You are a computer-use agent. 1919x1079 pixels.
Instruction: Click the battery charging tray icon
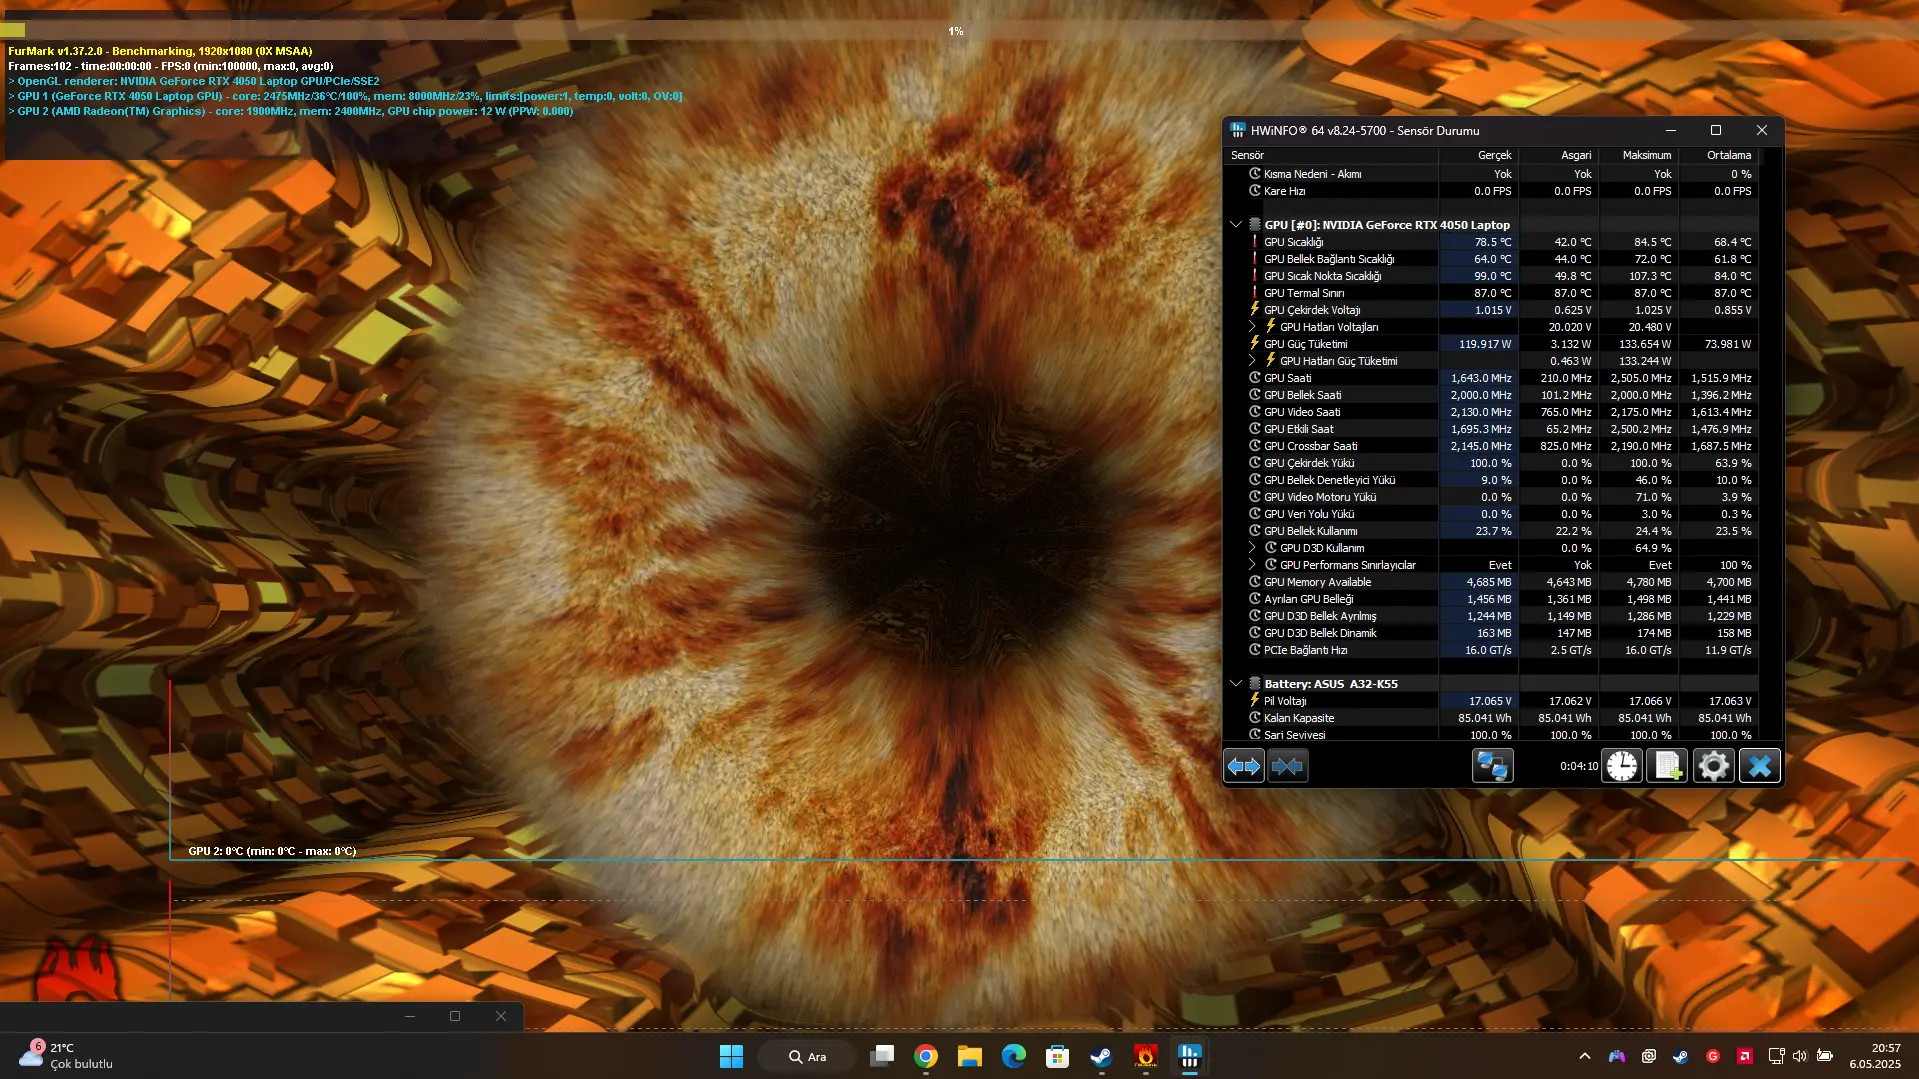(x=1825, y=1056)
